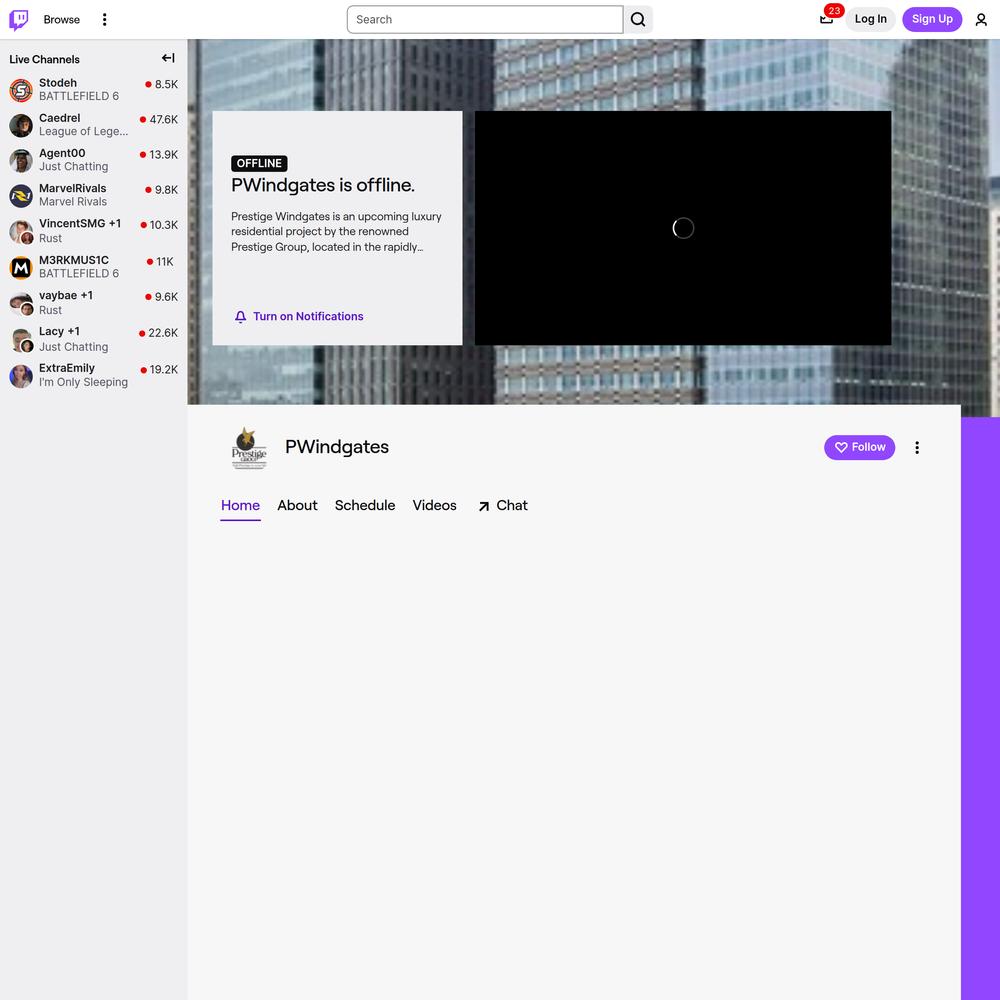Select the Agent00 channel name
Screen dimensions: 1000x1000
pos(62,153)
